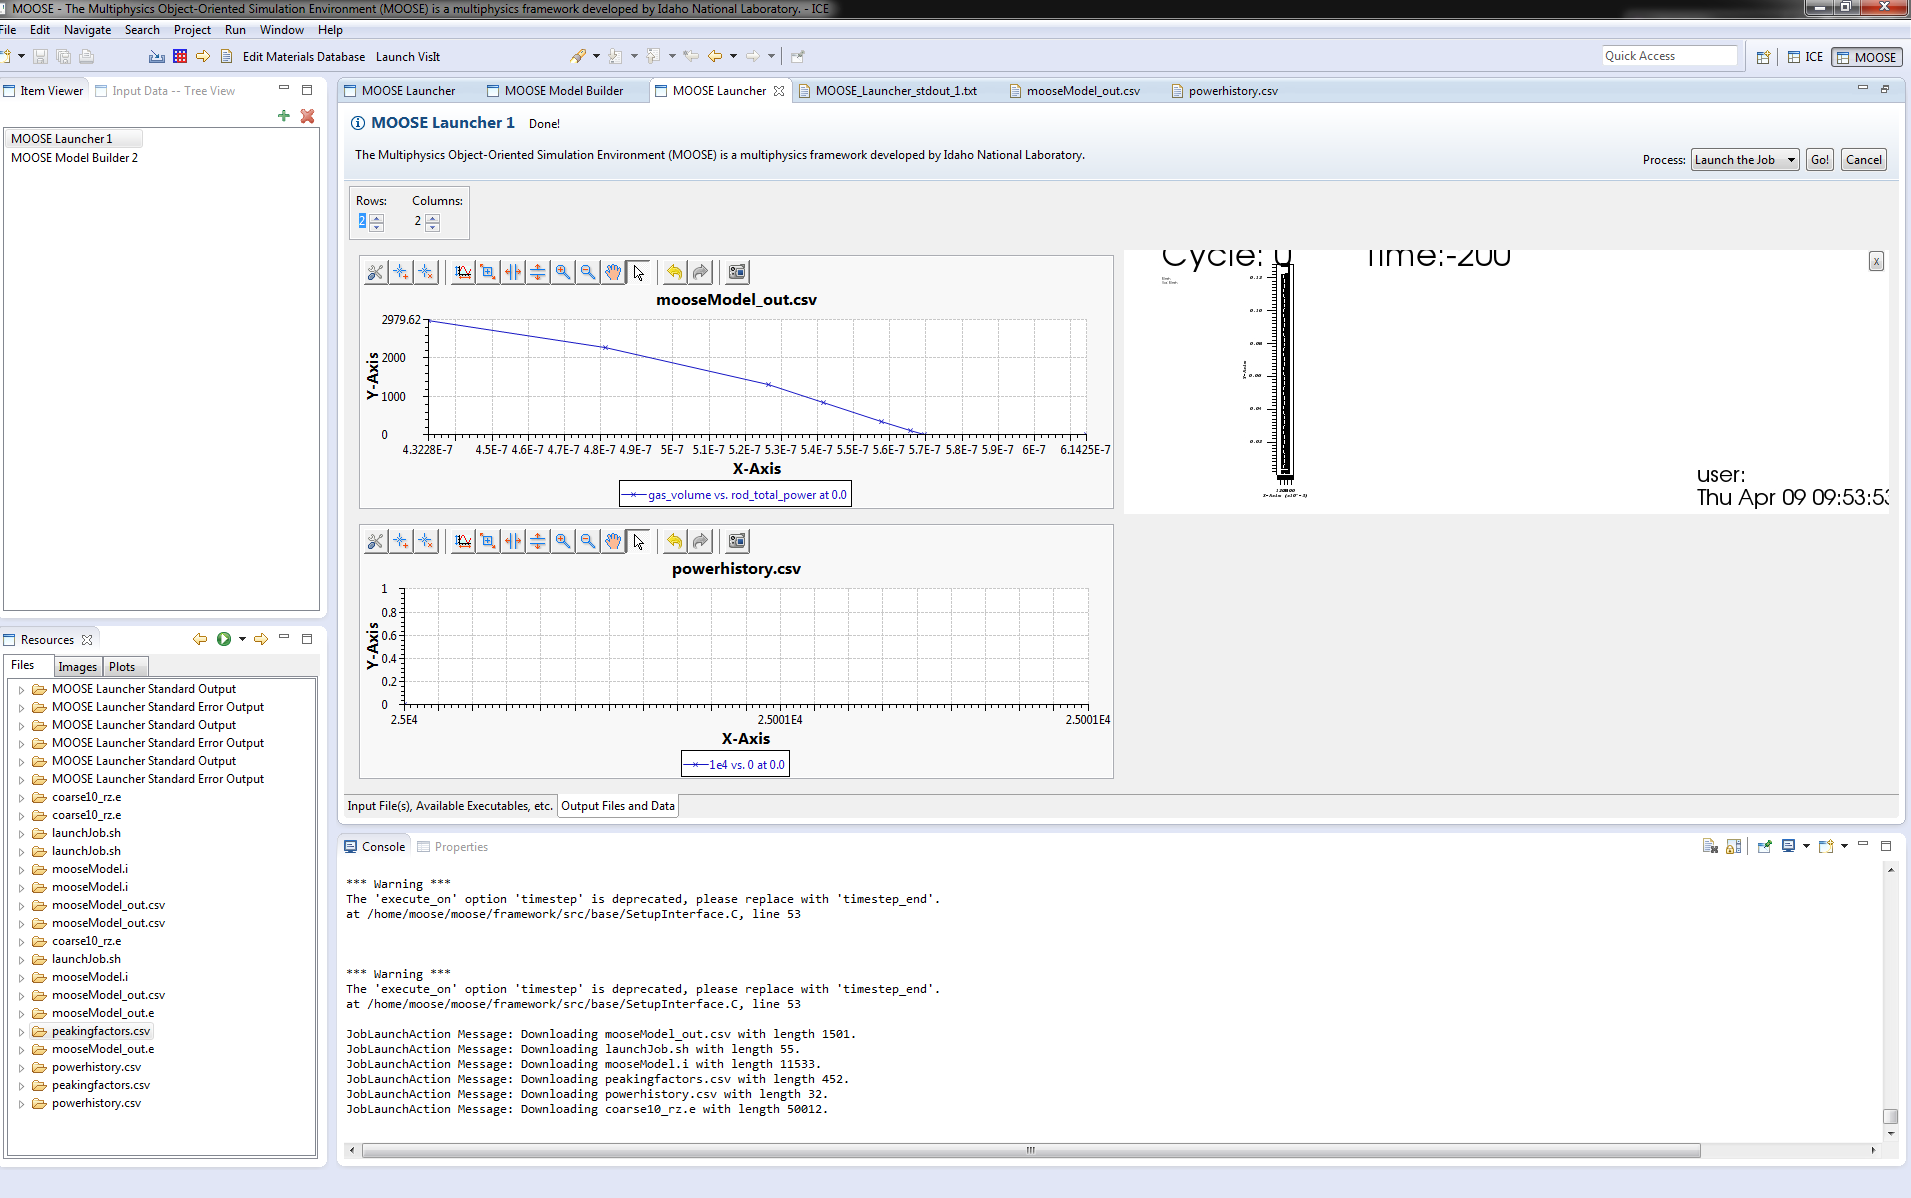
Task: Open the Properties view tab
Action: (461, 847)
